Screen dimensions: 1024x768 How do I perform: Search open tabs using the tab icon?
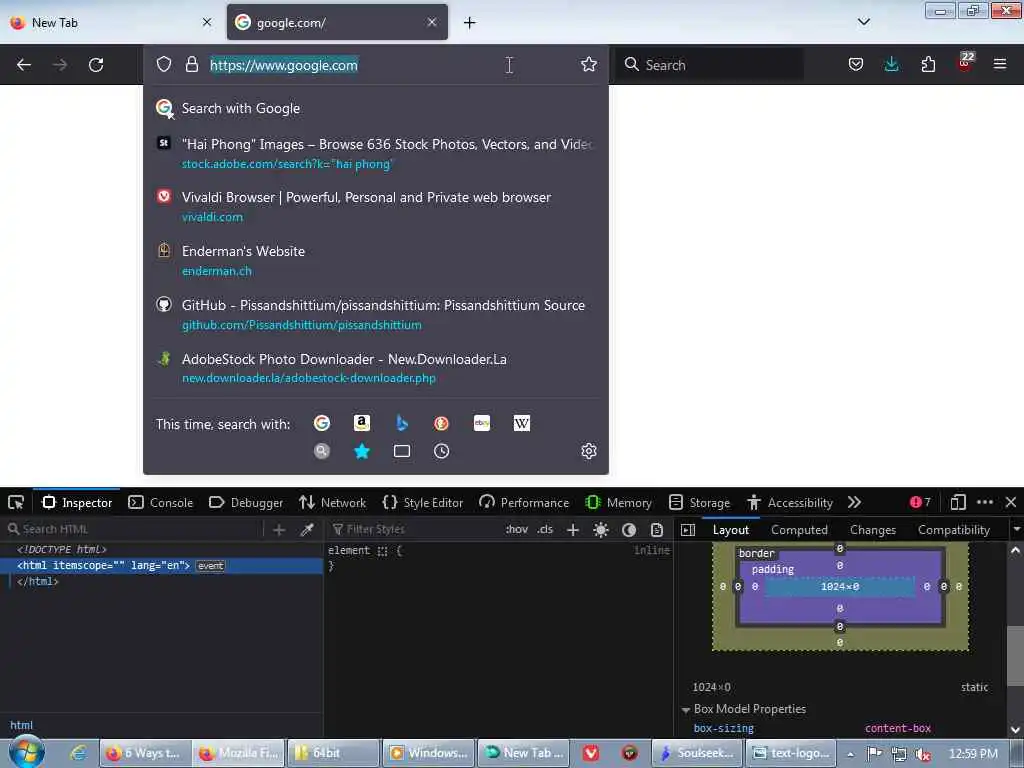point(402,451)
